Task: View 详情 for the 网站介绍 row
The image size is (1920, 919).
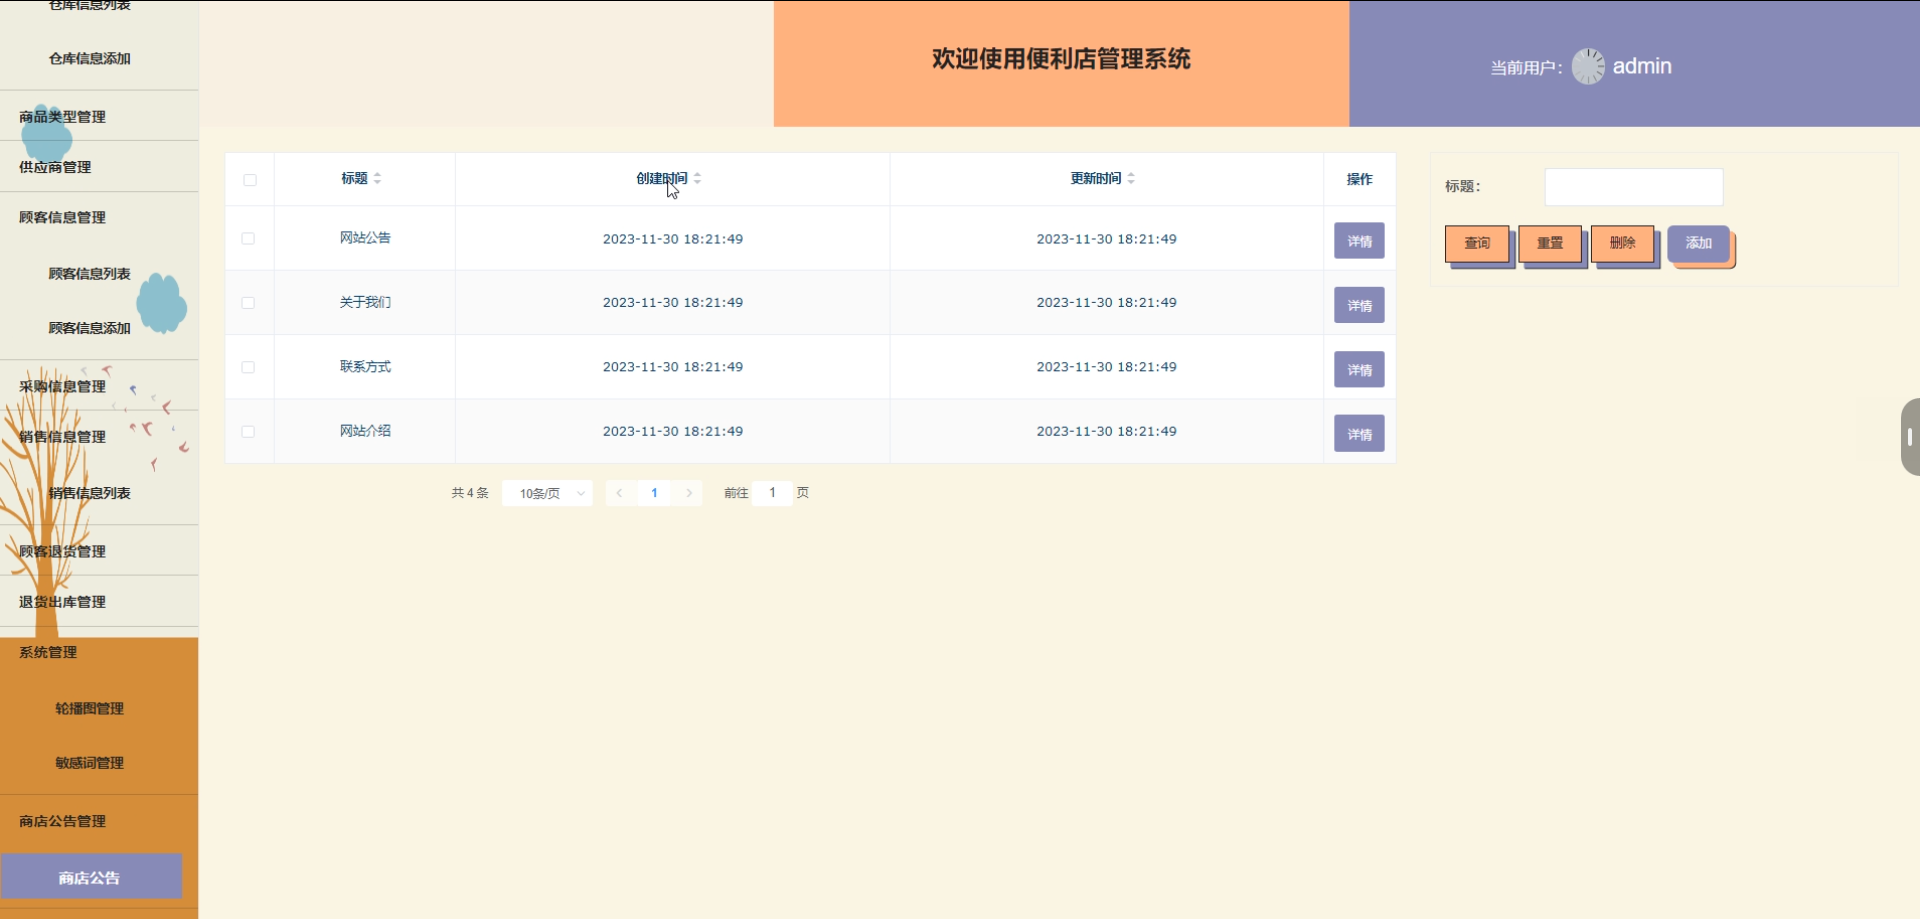Action: [x=1359, y=434]
